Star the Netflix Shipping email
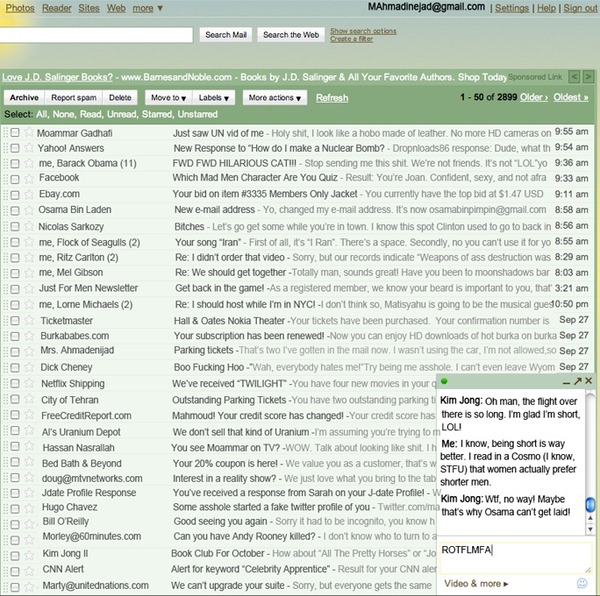The width and height of the screenshot is (600, 596). [x=29, y=383]
